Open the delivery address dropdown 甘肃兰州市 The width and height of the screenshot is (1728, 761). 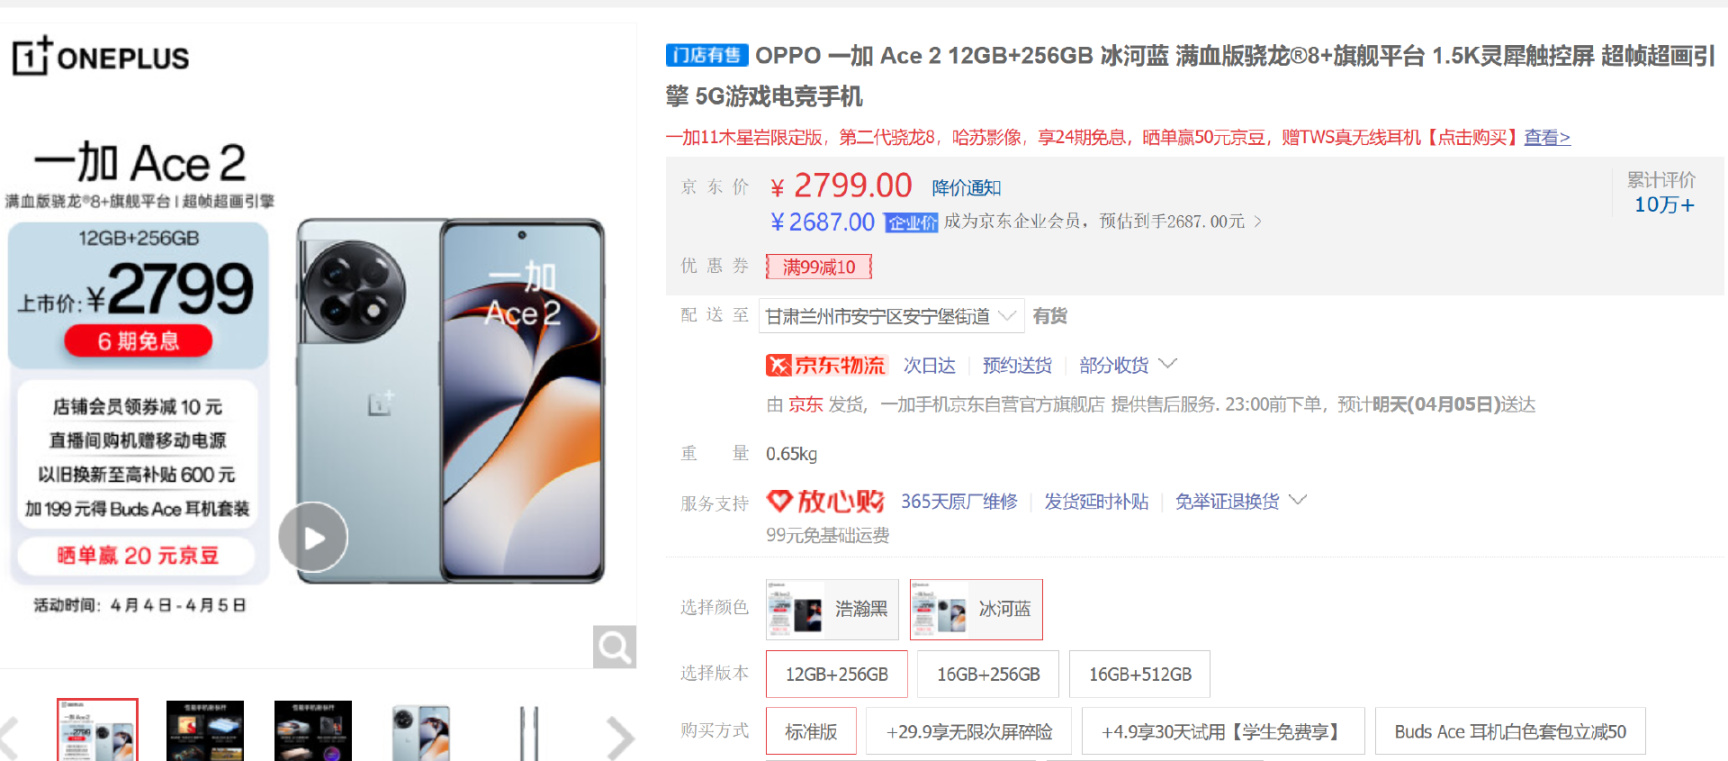coord(891,316)
